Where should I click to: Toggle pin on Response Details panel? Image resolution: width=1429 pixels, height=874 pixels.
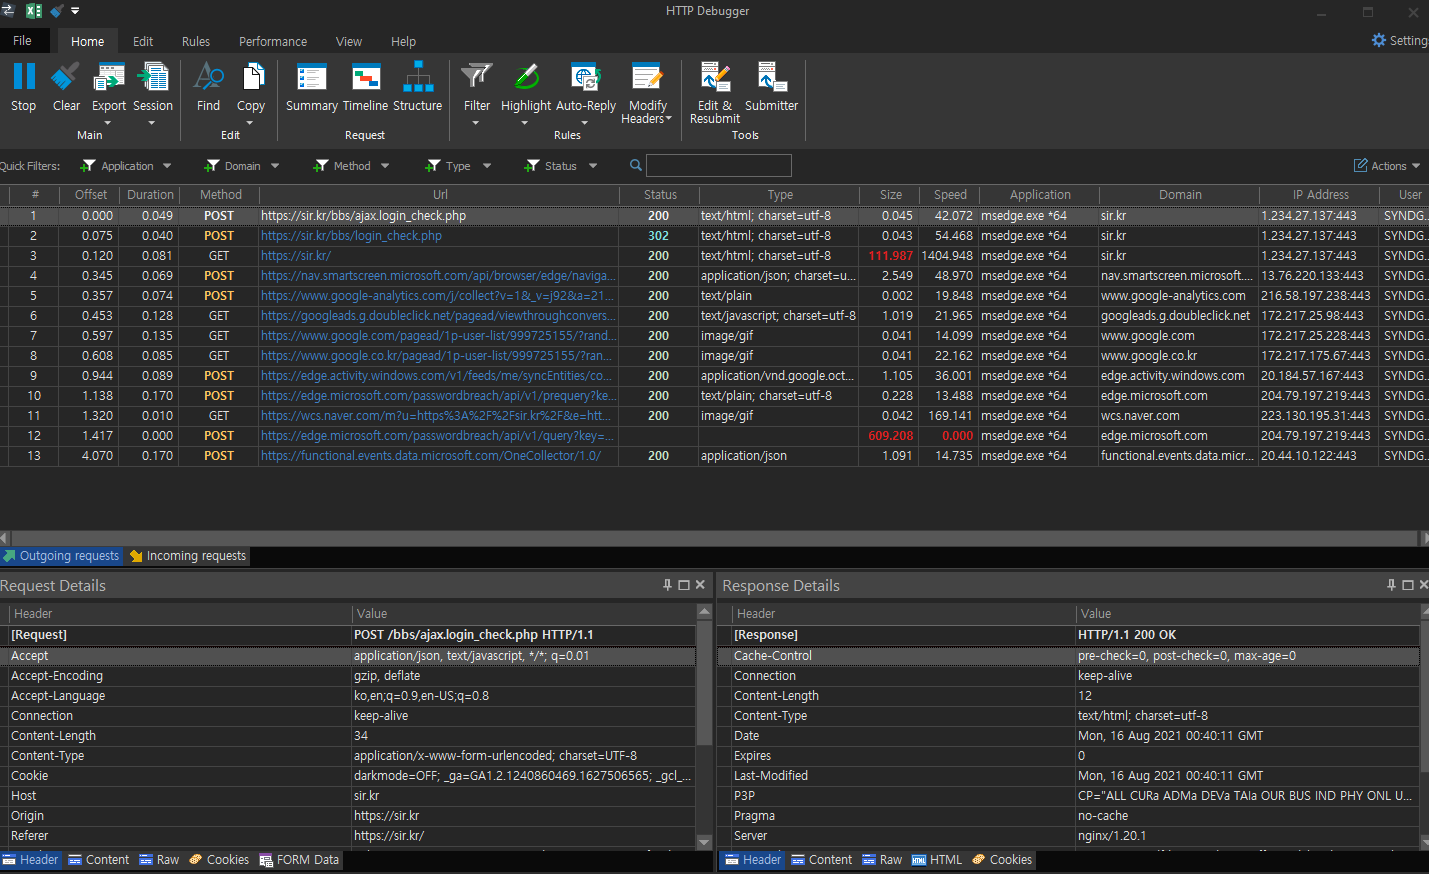[1390, 585]
